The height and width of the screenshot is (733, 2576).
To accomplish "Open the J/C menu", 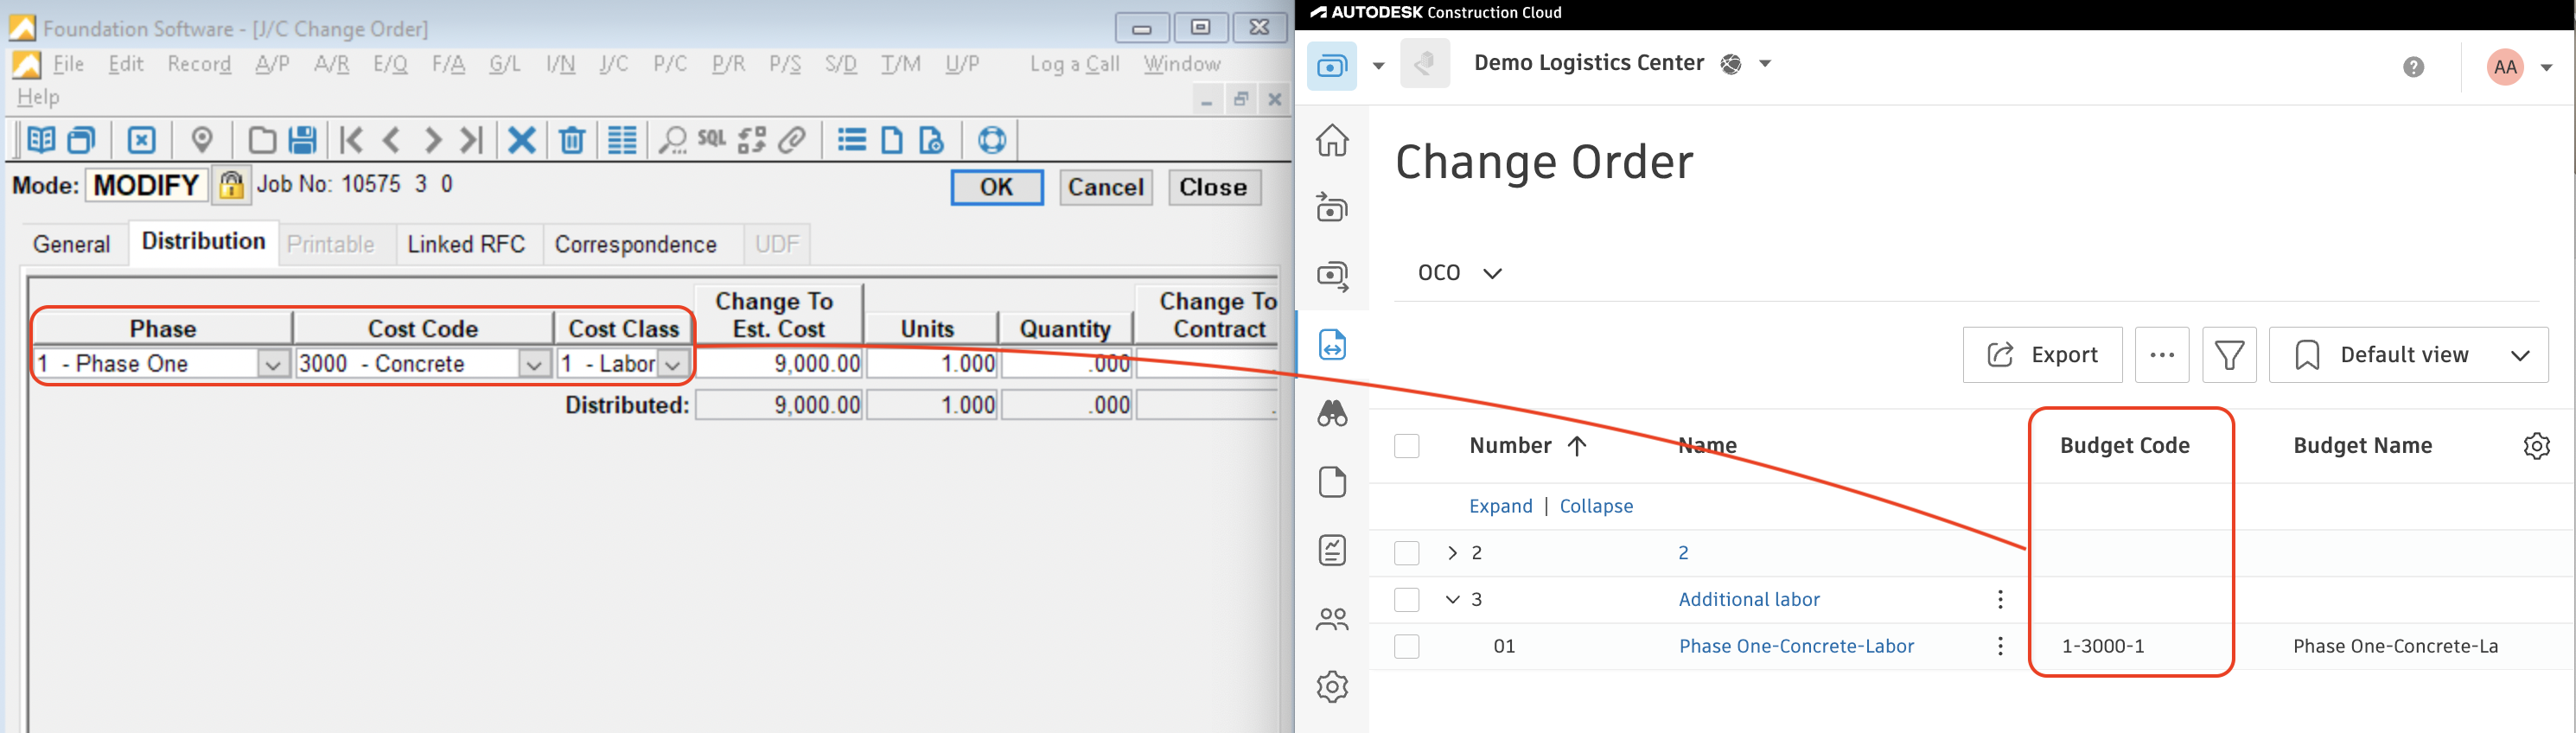I will [x=613, y=64].
